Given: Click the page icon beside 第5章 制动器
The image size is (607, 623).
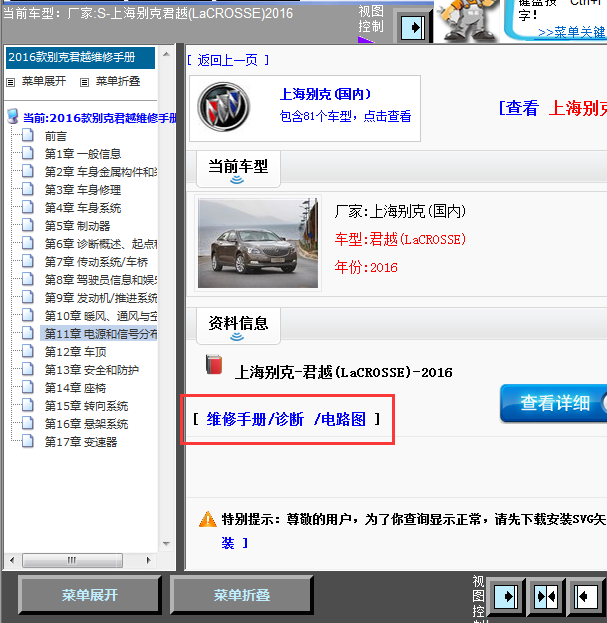Looking at the screenshot, I should coord(27,225).
